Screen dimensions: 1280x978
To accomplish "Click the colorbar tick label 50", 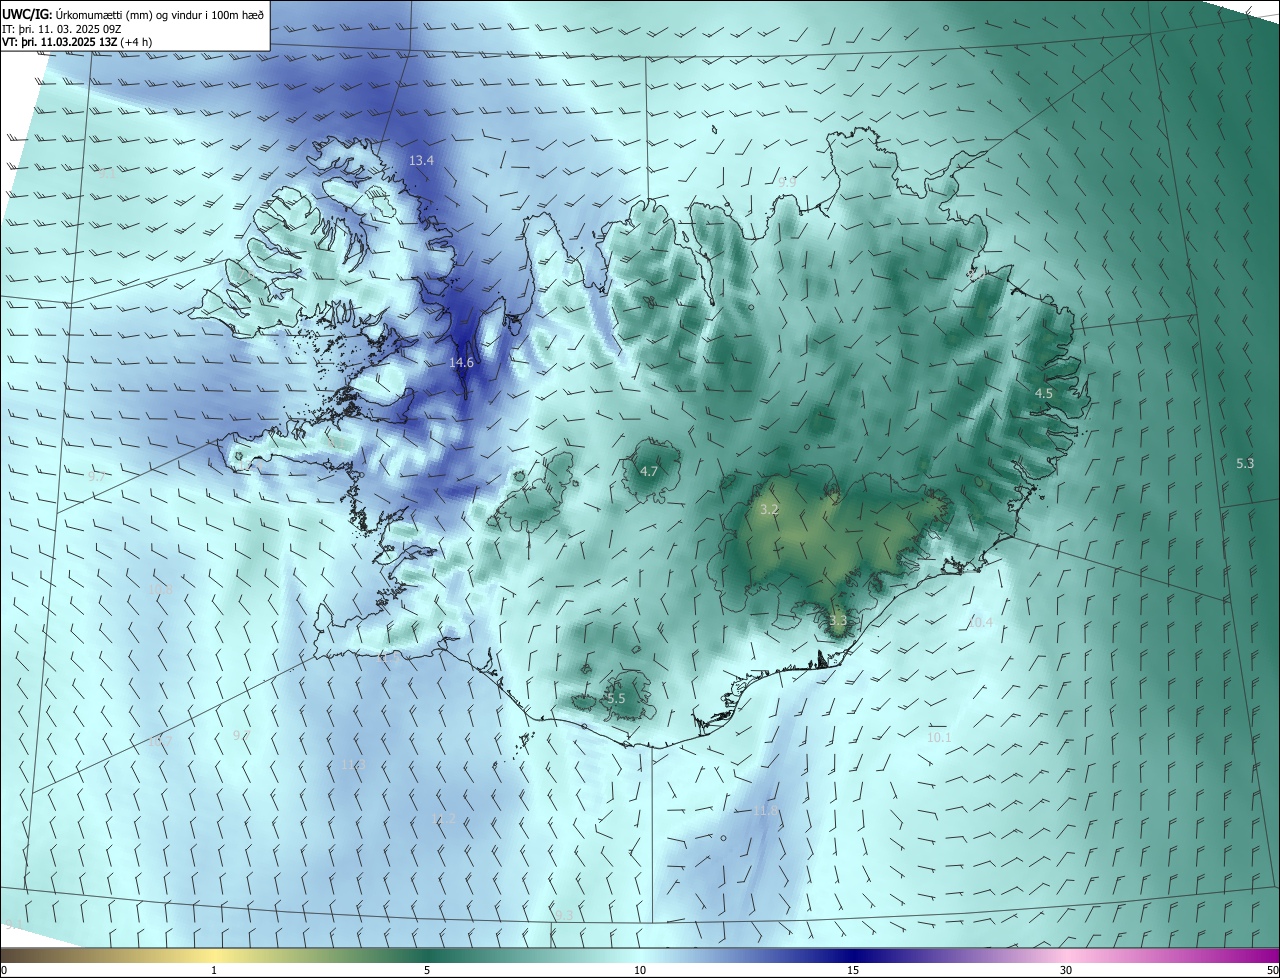I will pos(1272,970).
